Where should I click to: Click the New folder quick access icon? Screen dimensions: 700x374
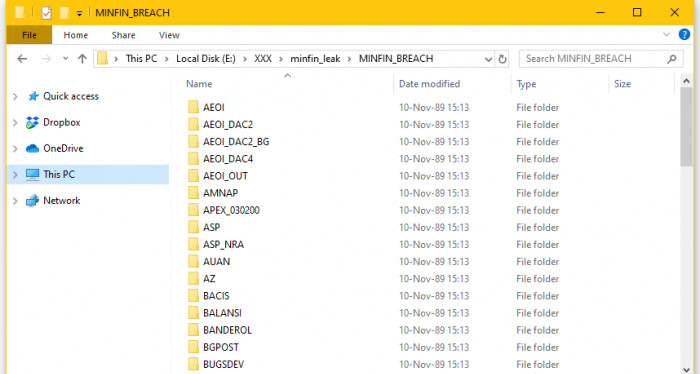pos(64,12)
